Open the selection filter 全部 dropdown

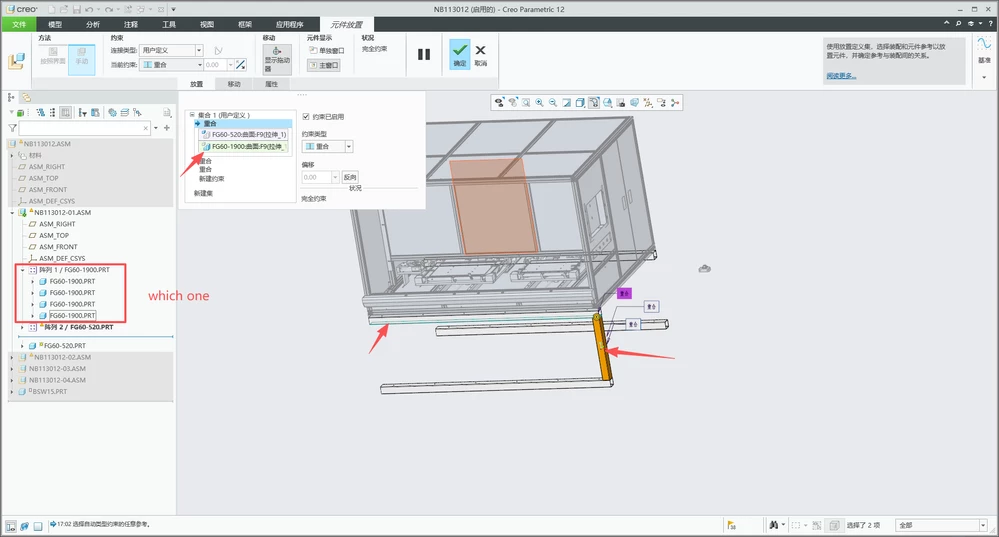point(942,526)
